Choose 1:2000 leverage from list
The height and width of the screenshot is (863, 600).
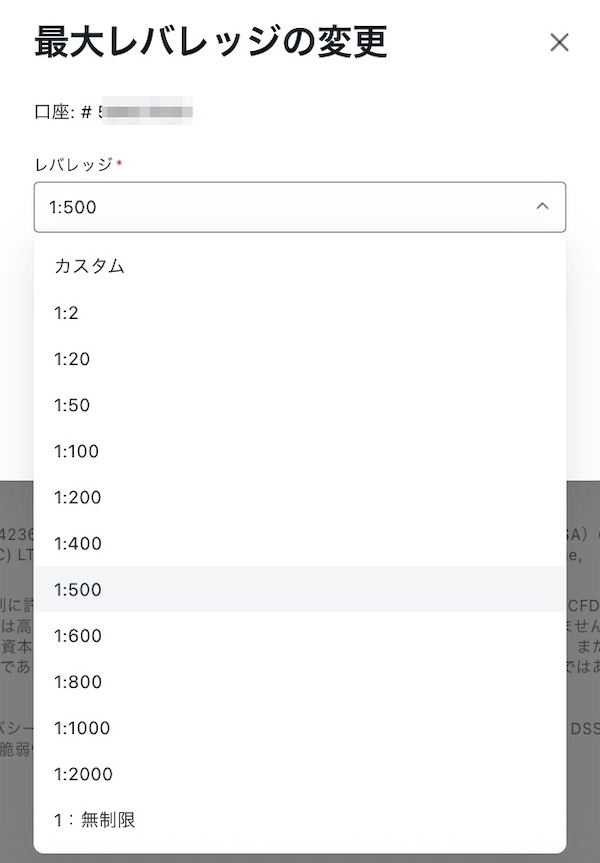(83, 774)
